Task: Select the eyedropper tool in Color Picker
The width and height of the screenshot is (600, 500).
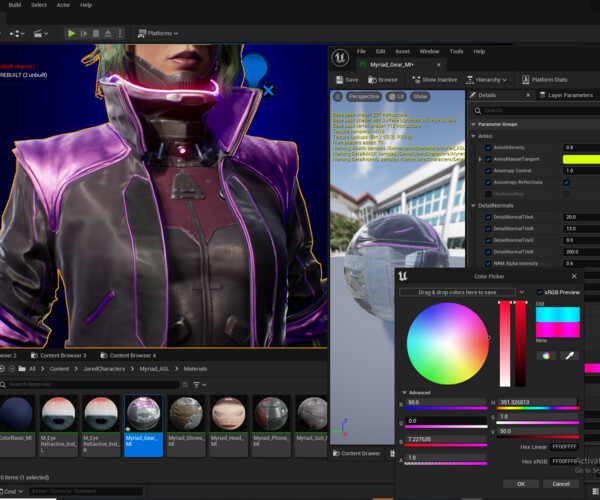Action: (569, 356)
